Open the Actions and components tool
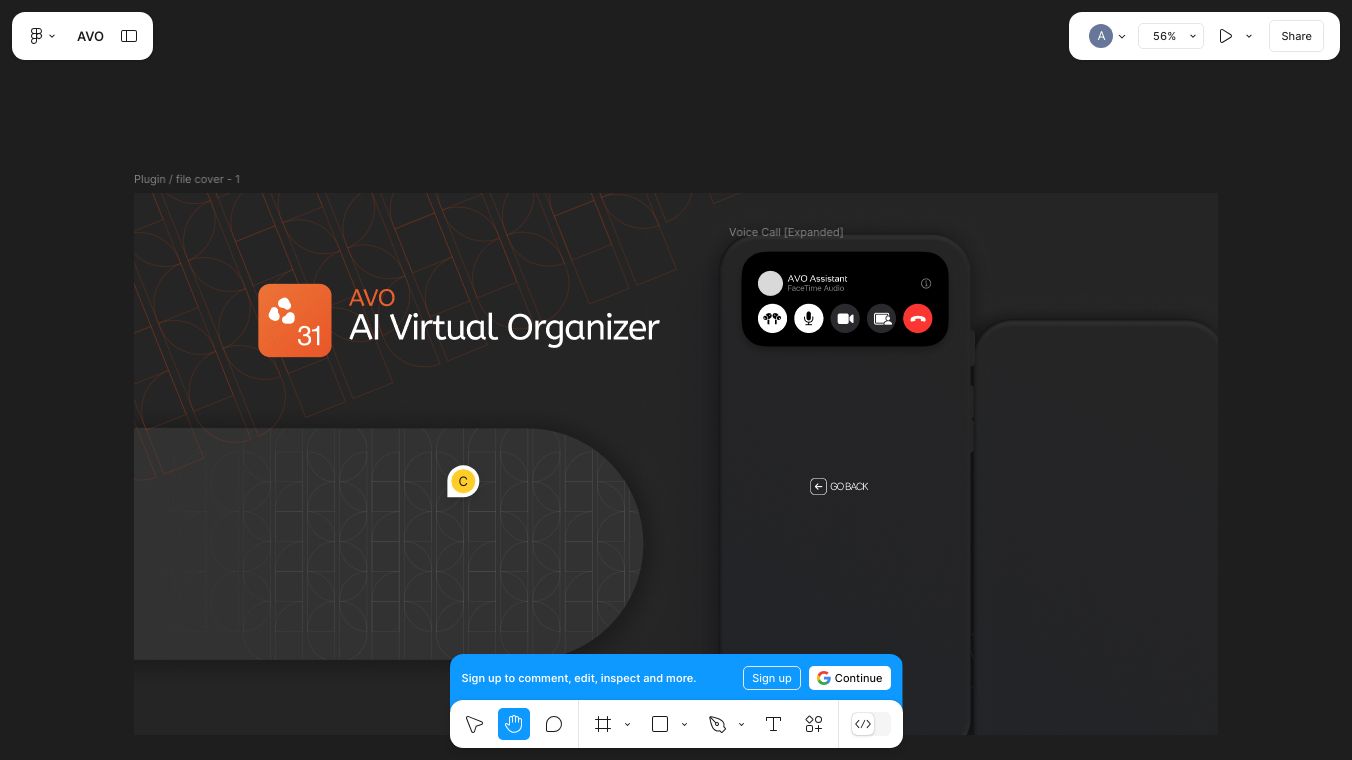The image size is (1352, 760). (x=813, y=724)
